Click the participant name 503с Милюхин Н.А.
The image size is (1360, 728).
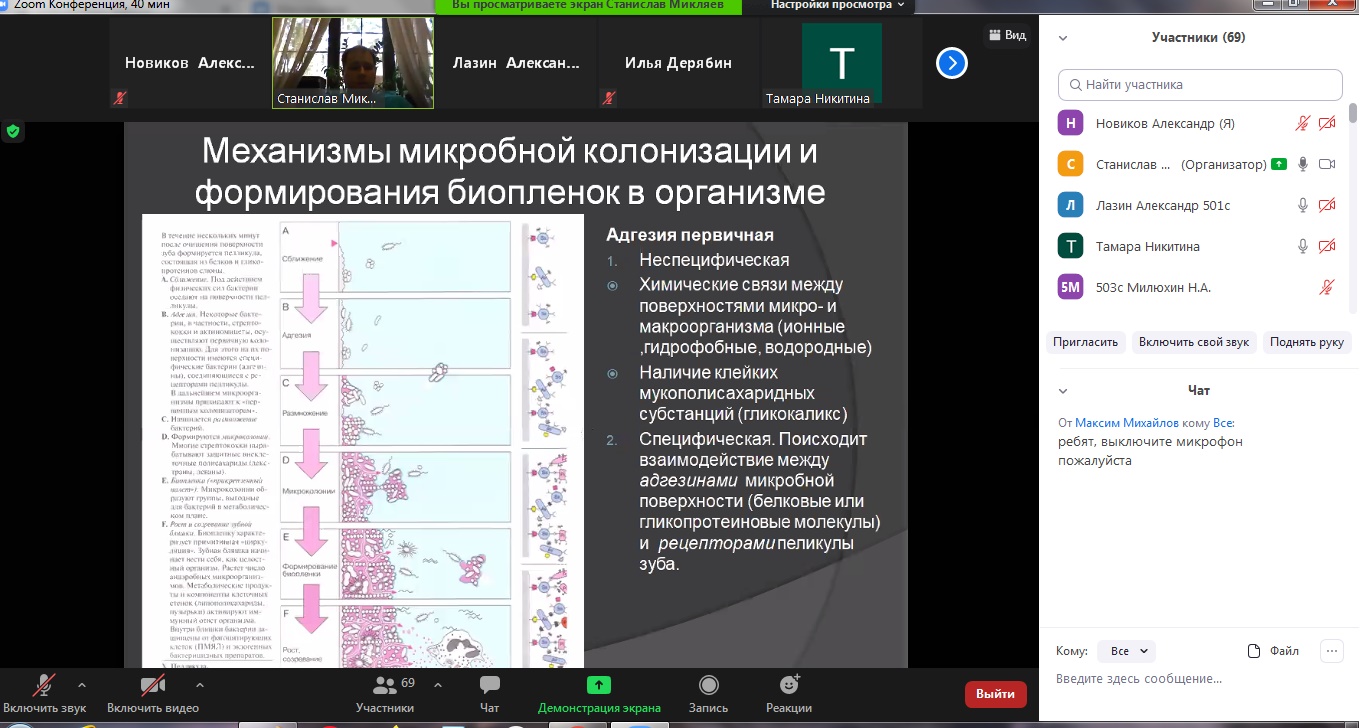[x=1153, y=287]
